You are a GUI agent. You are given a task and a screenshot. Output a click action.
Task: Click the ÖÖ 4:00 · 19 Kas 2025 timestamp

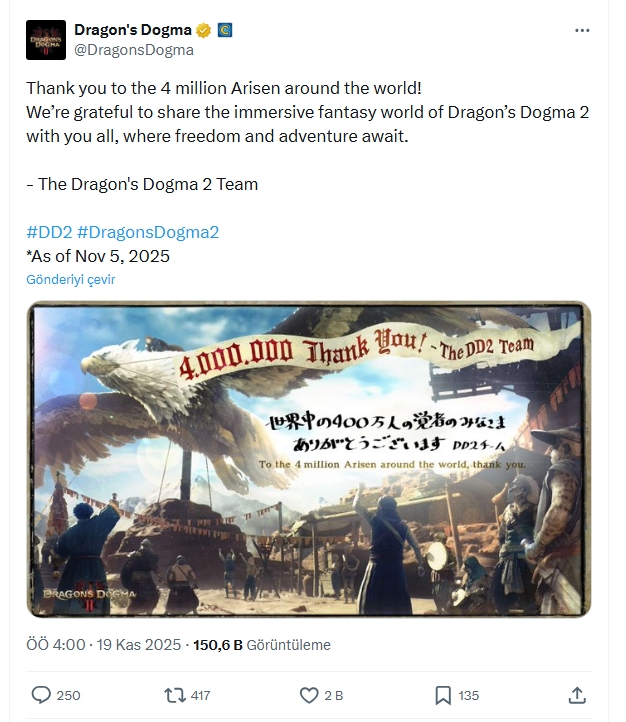(x=104, y=645)
